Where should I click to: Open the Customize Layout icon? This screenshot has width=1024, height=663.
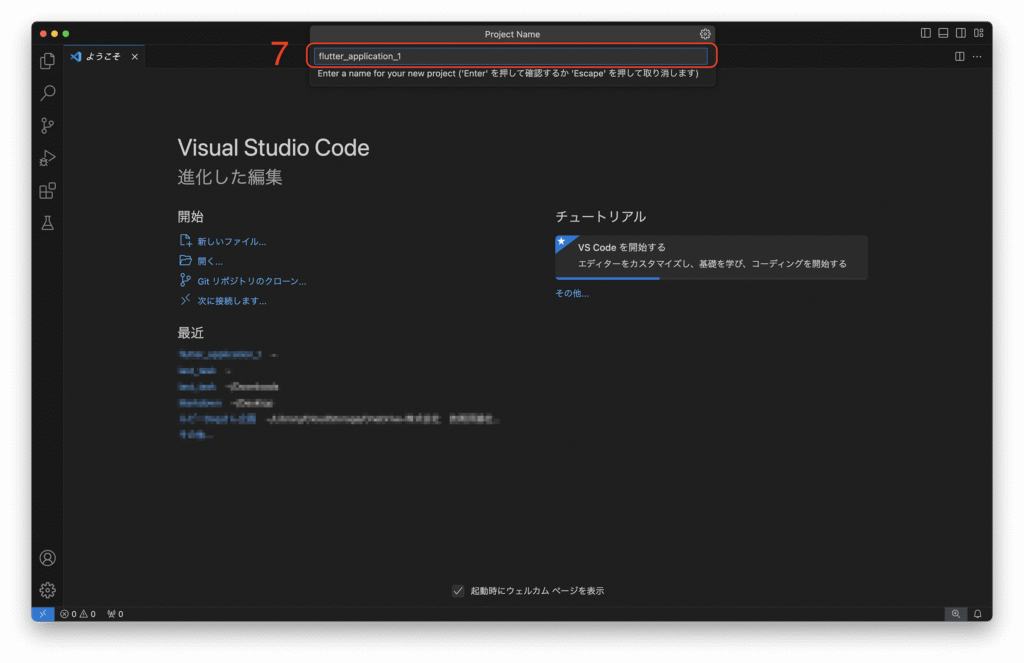[979, 33]
